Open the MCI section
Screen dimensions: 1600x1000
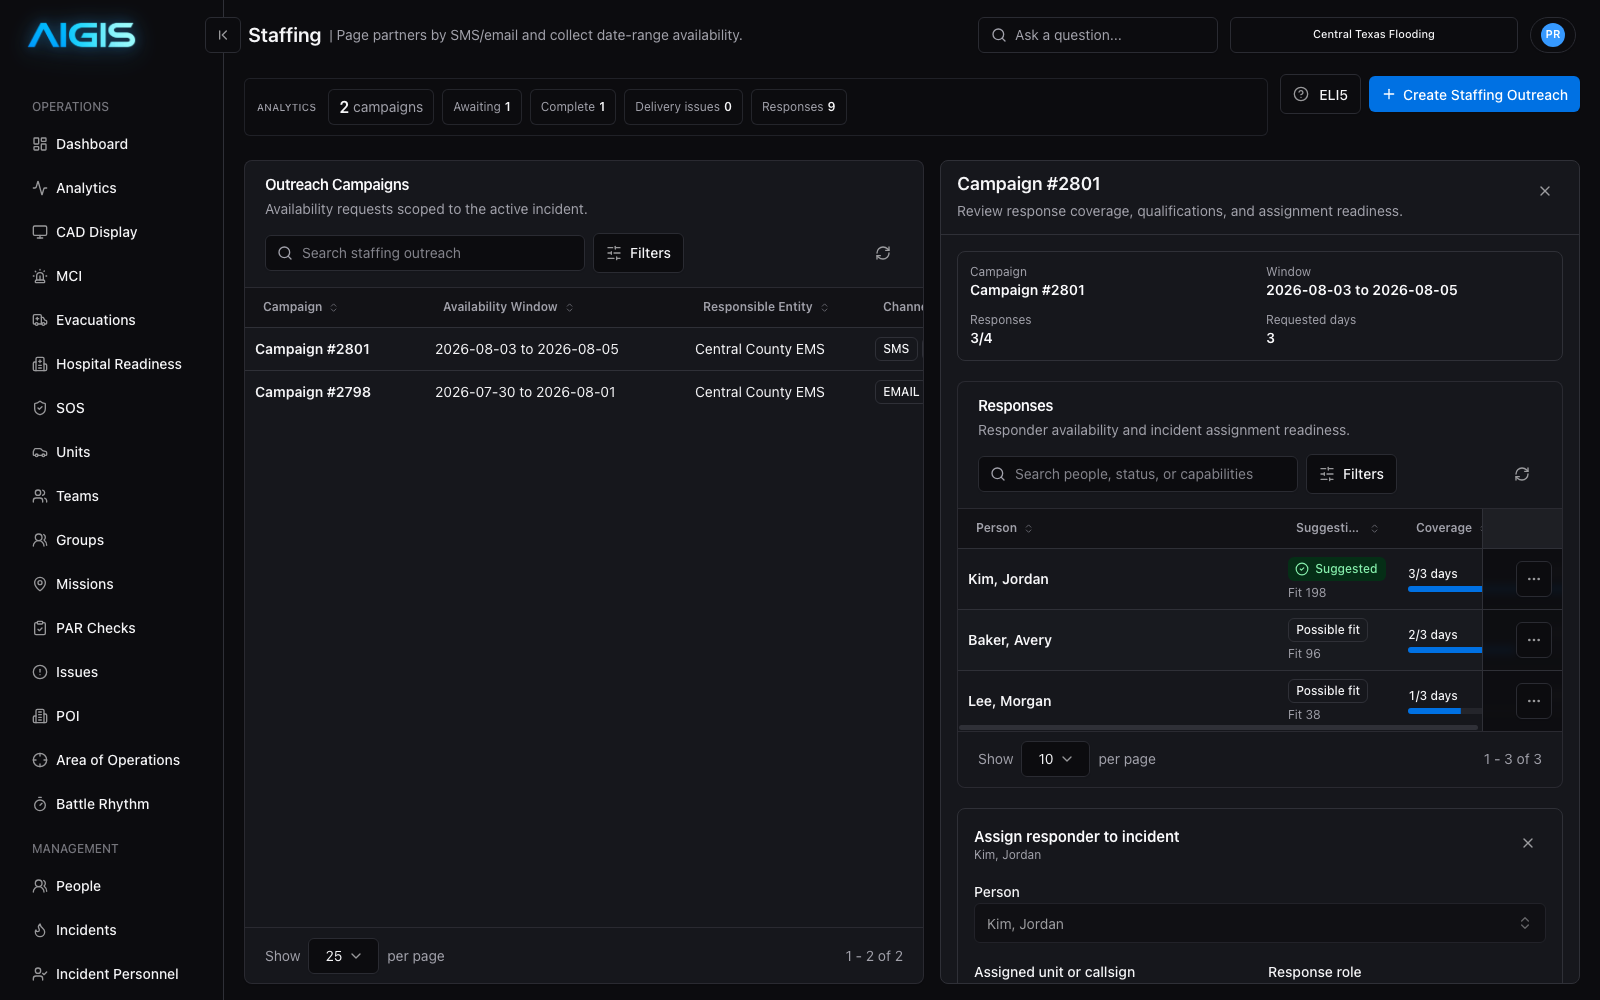coord(69,276)
